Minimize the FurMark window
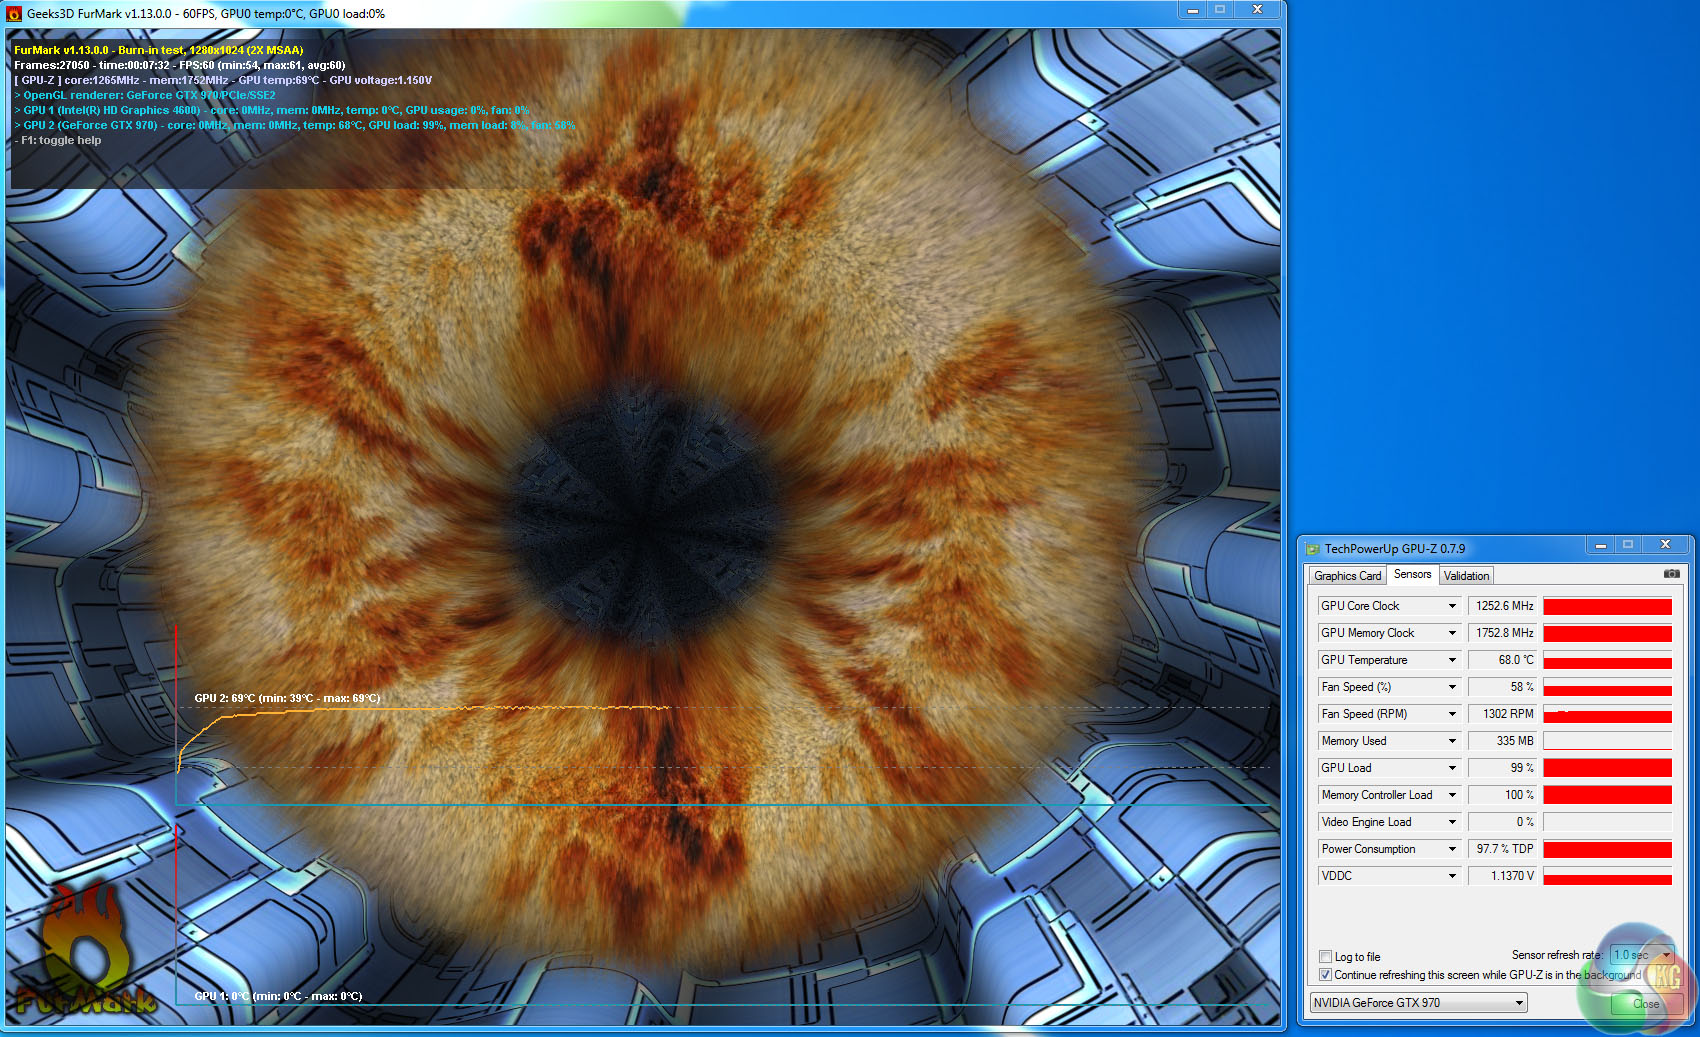The width and height of the screenshot is (1700, 1037). coord(1192,10)
